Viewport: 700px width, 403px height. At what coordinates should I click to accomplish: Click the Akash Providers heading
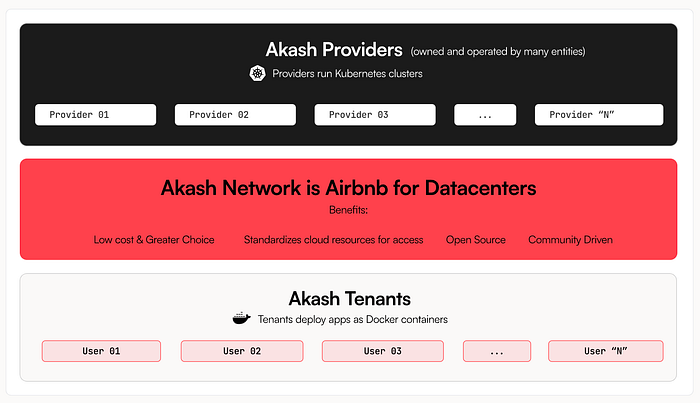tap(334, 49)
